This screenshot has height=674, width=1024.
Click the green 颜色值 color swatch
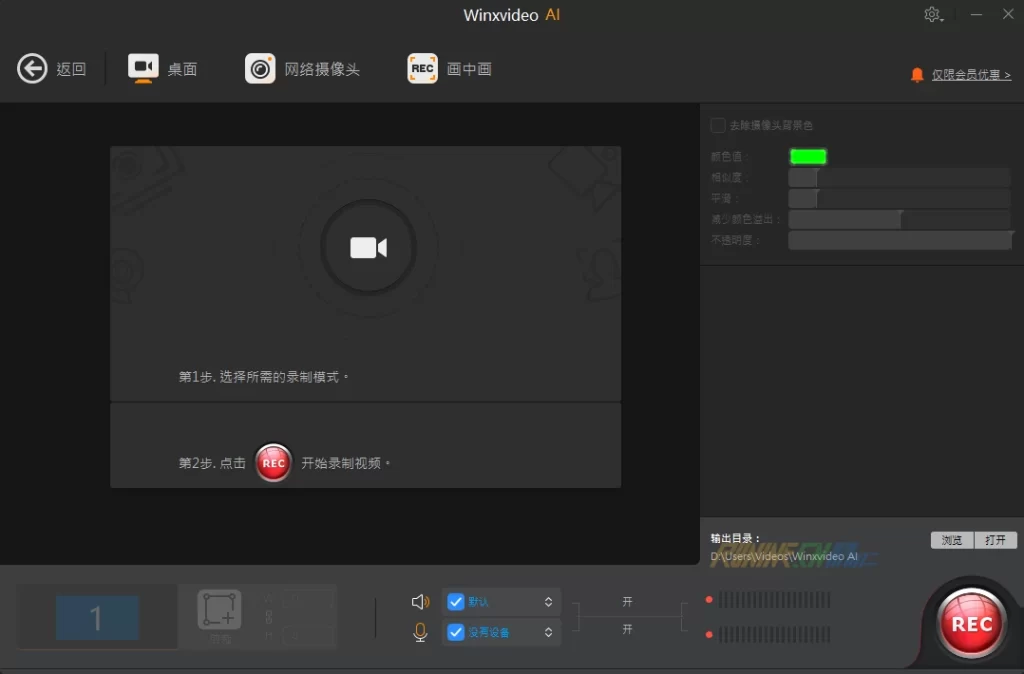[808, 156]
